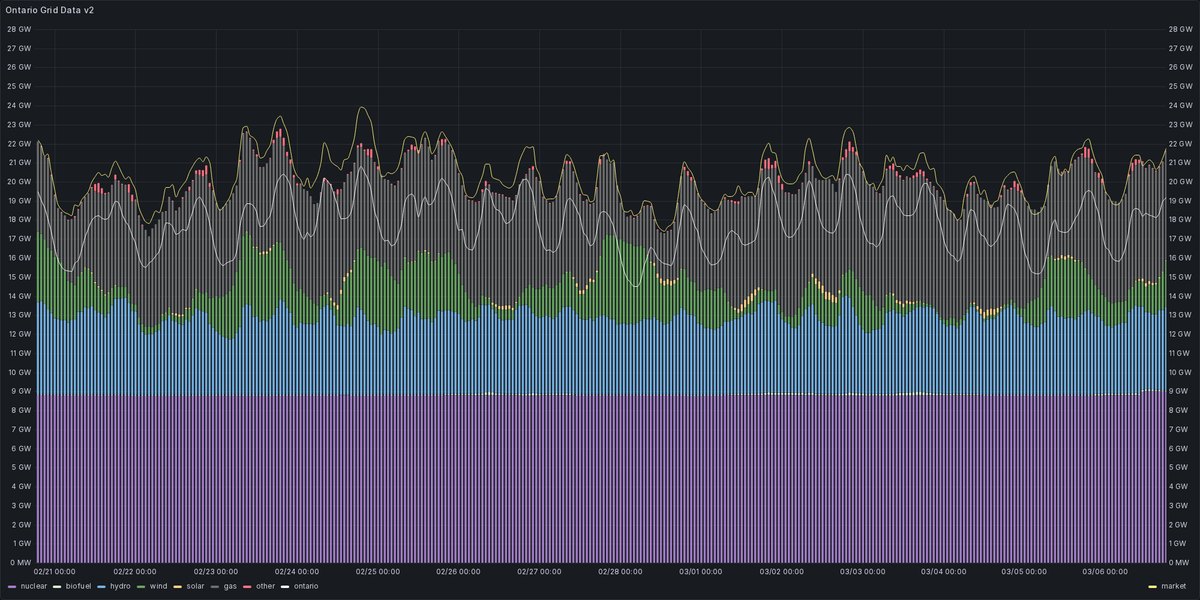The image size is (1200, 600).
Task: Click the hydro series color marker
Action: 100,586
